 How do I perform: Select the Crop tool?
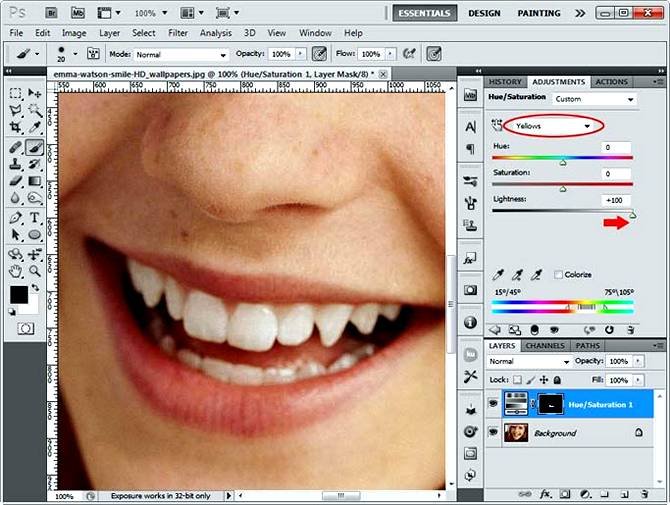(15, 128)
